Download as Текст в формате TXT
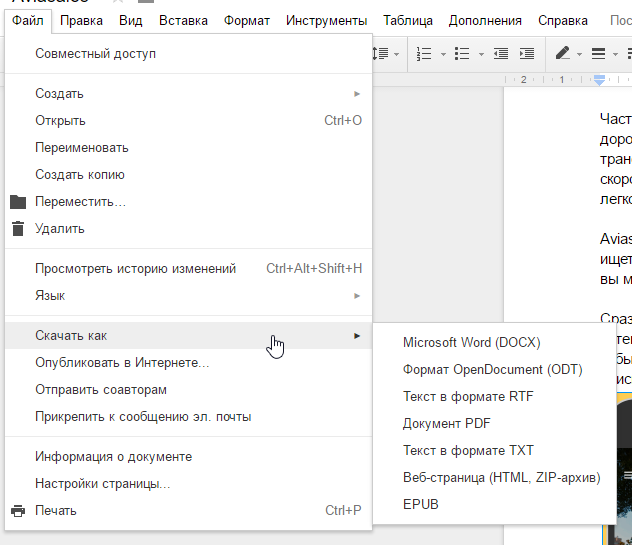The image size is (632, 545). (495, 451)
